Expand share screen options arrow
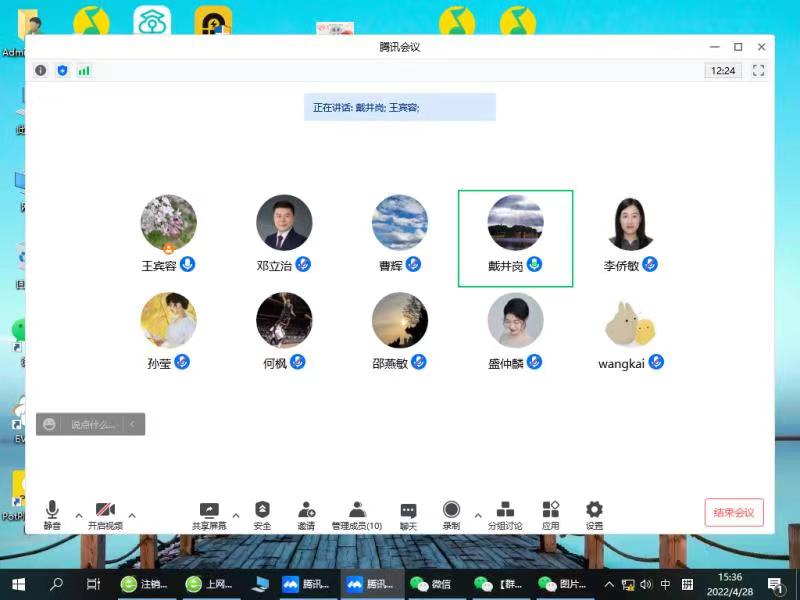This screenshot has width=800, height=600. pyautogui.click(x=236, y=516)
